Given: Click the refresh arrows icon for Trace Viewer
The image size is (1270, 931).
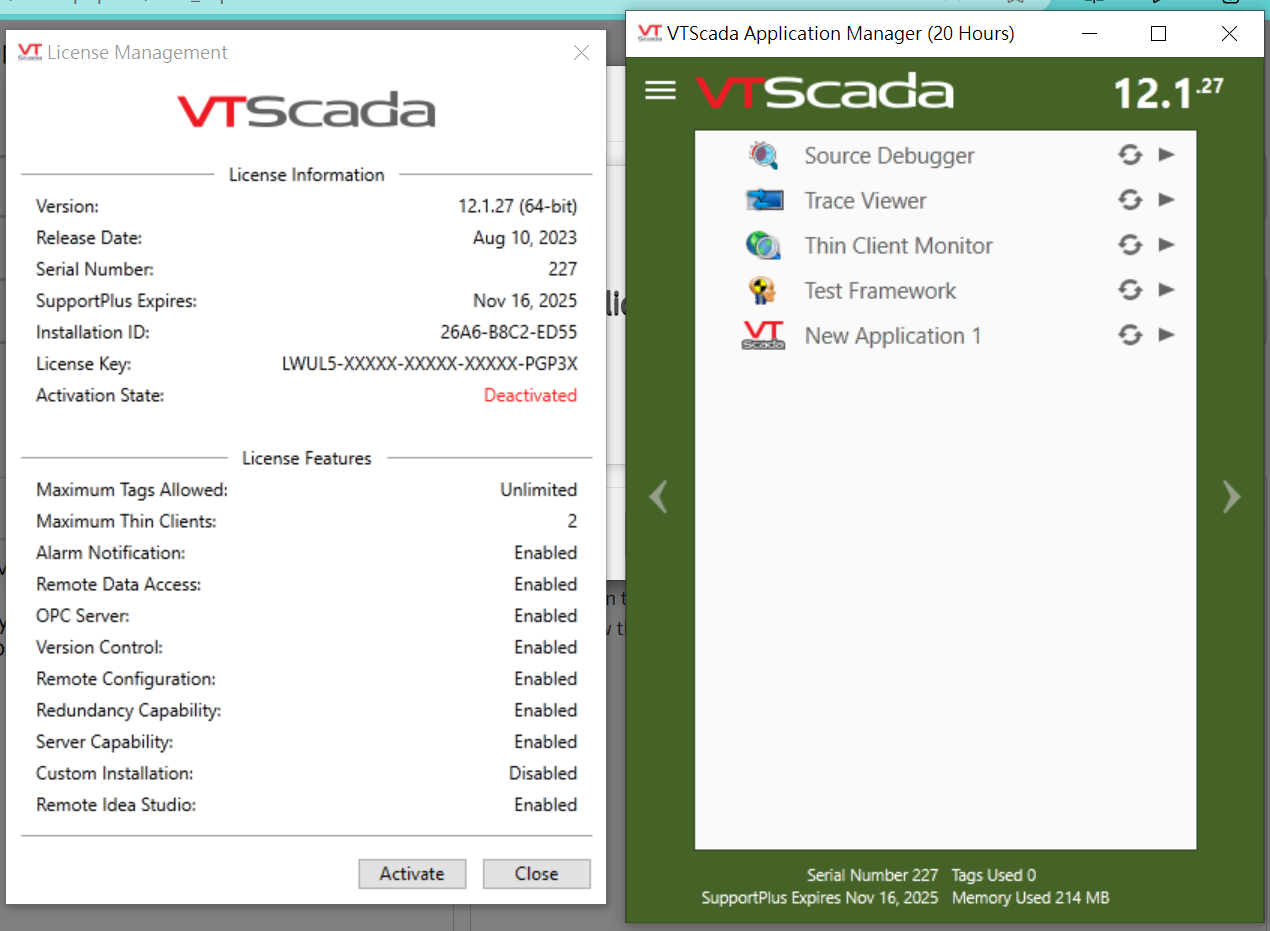Looking at the screenshot, I should (x=1130, y=200).
